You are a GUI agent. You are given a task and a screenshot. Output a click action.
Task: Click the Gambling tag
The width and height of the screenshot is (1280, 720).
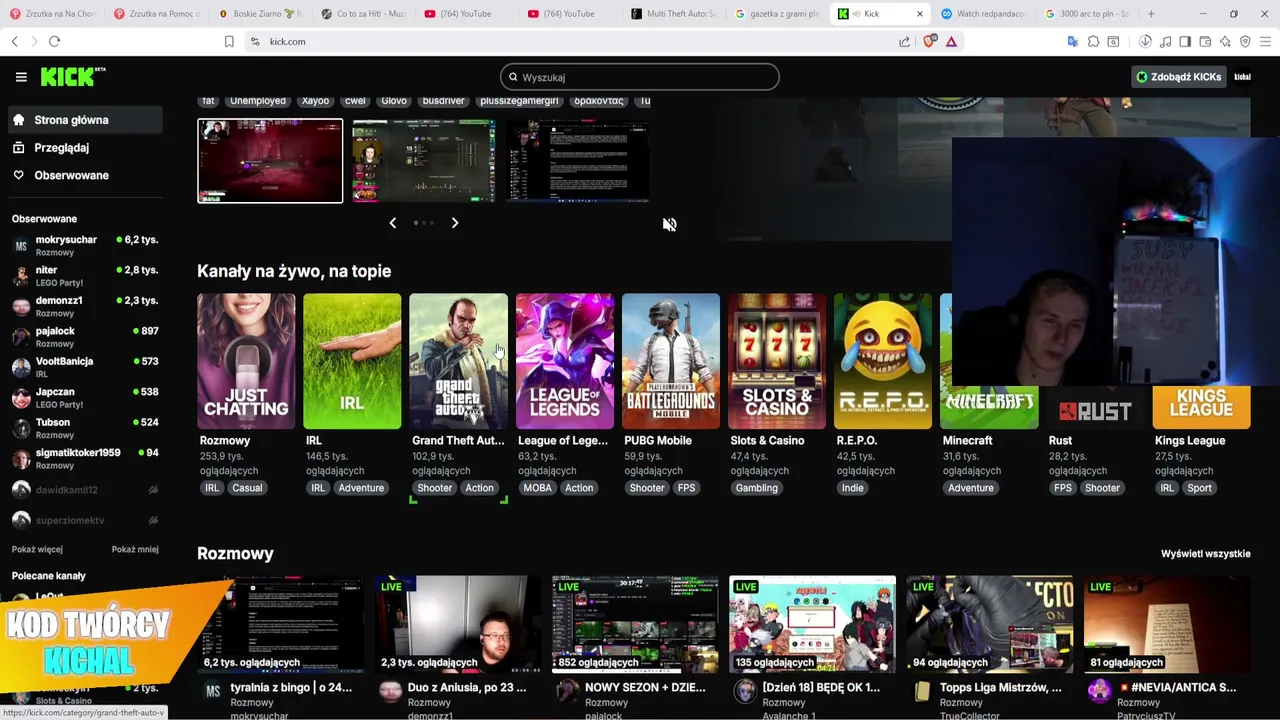point(756,488)
